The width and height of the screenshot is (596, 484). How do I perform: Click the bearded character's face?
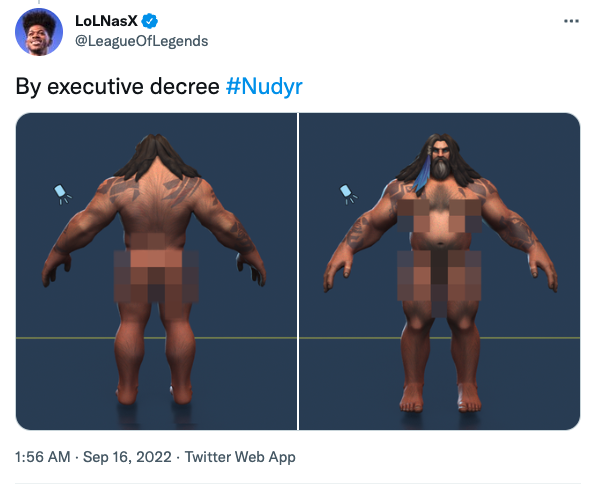pyautogui.click(x=441, y=159)
